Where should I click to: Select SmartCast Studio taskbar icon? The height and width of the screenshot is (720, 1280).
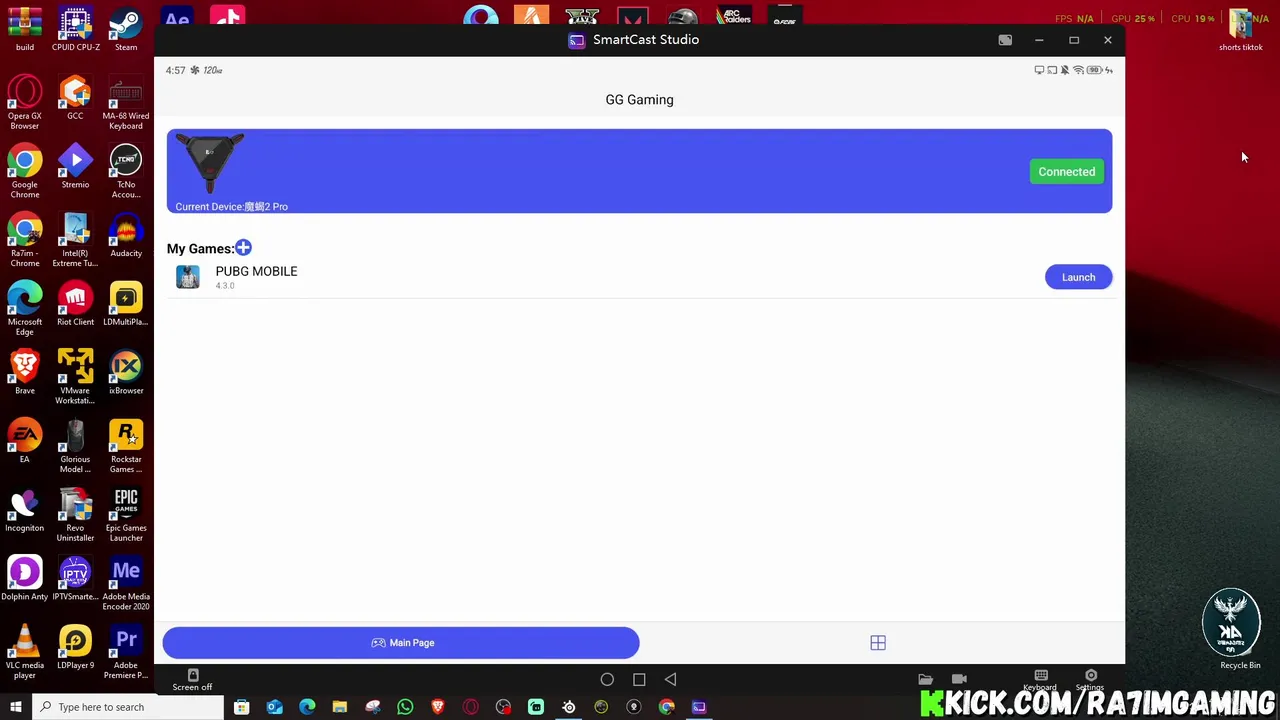point(699,707)
